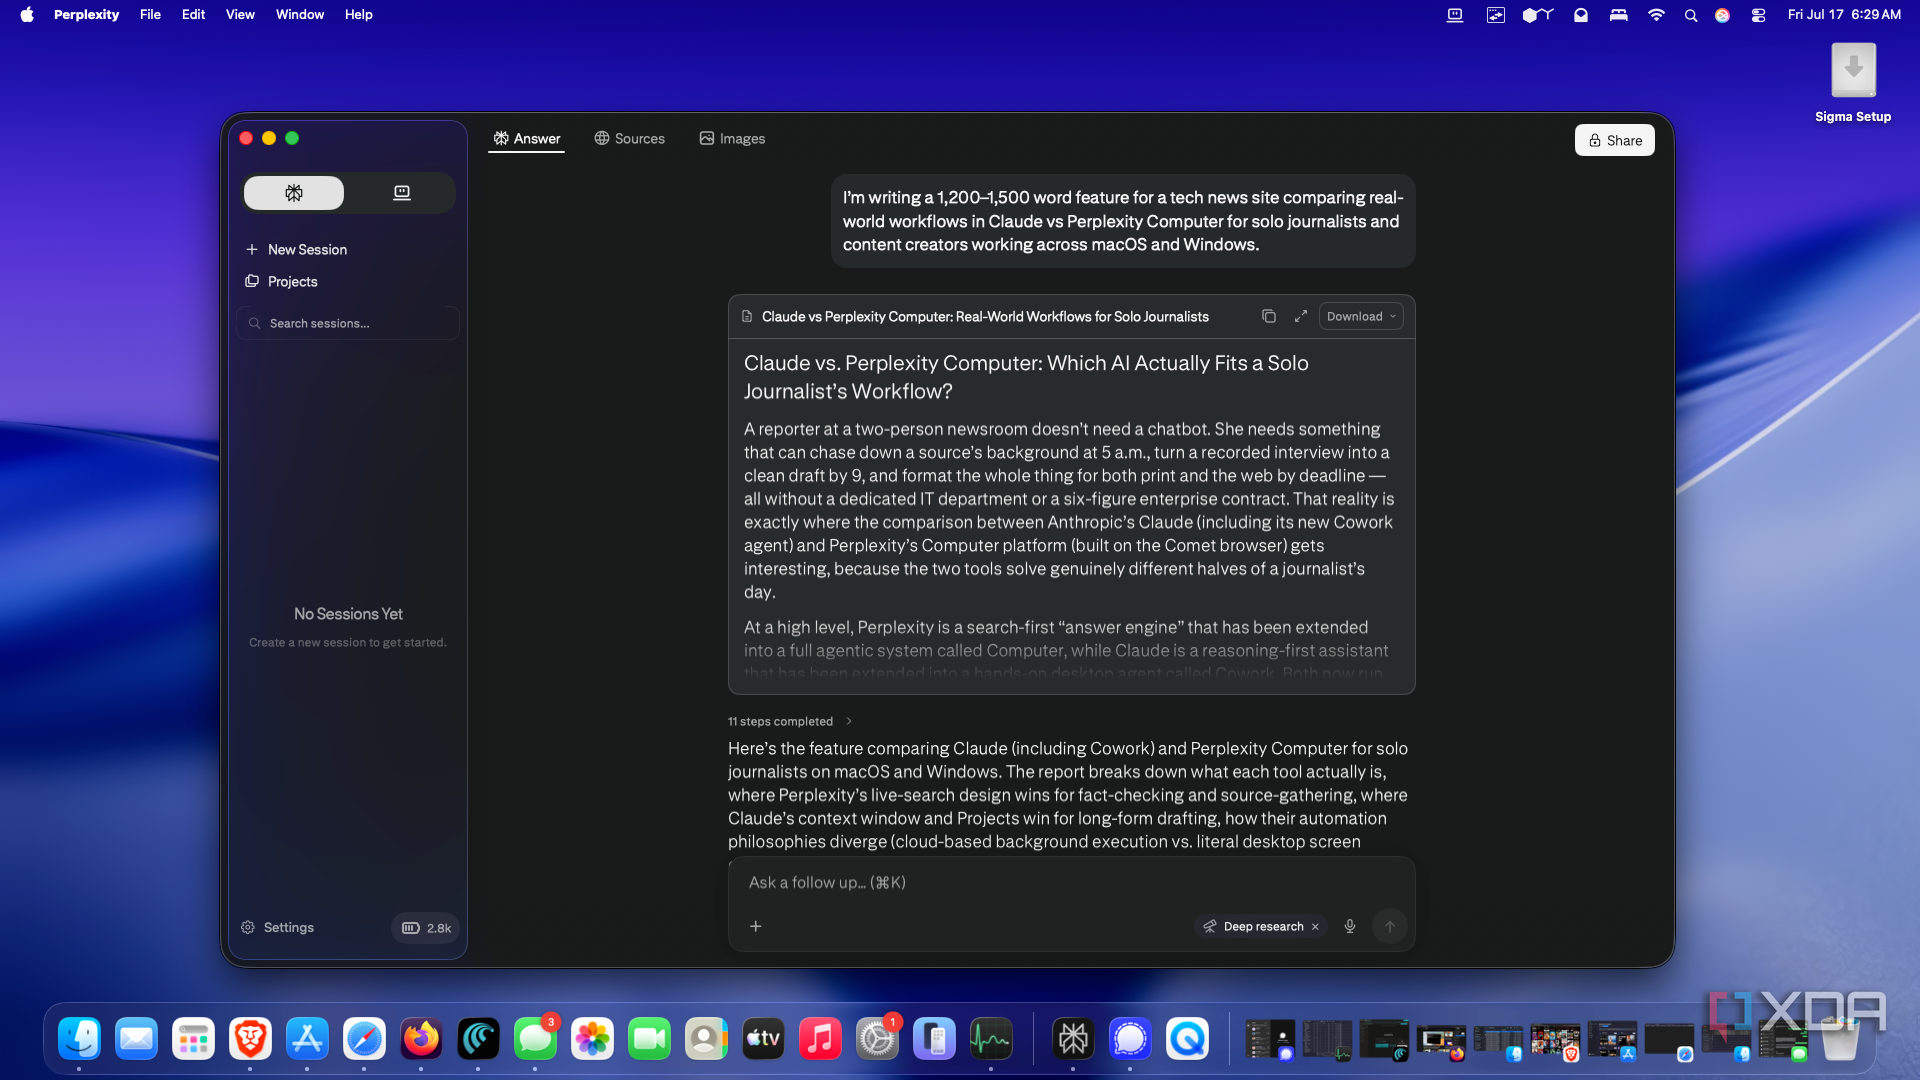Click the date and time in the menu bar

(1844, 14)
